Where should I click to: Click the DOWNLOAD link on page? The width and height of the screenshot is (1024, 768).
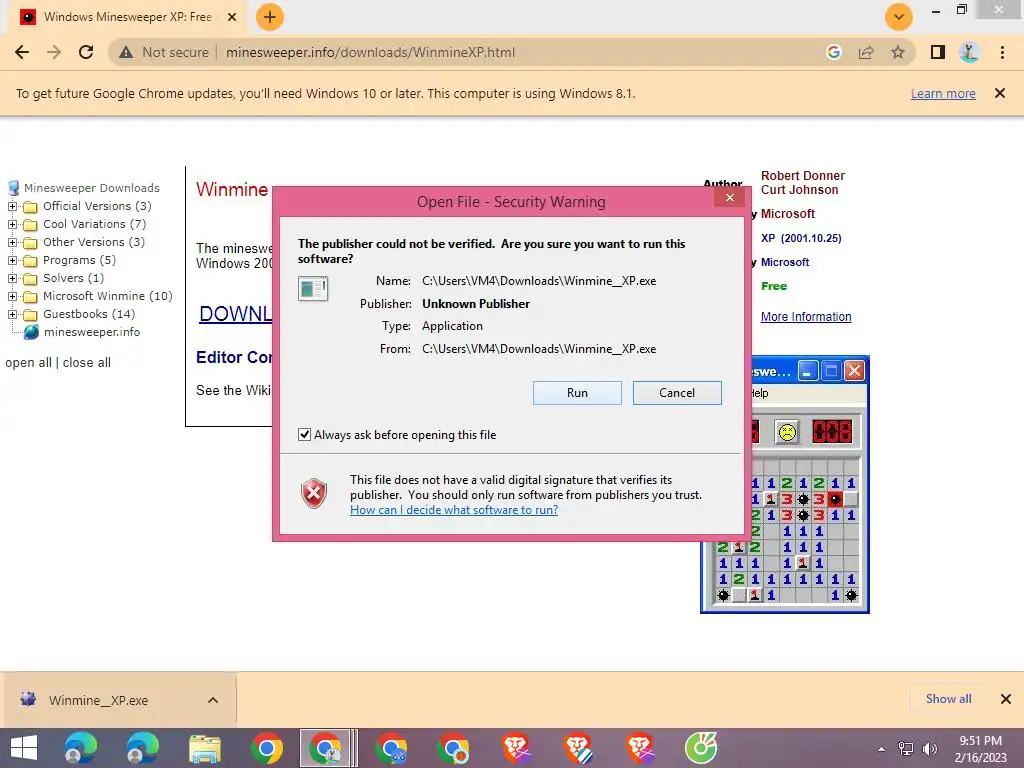(x=235, y=314)
